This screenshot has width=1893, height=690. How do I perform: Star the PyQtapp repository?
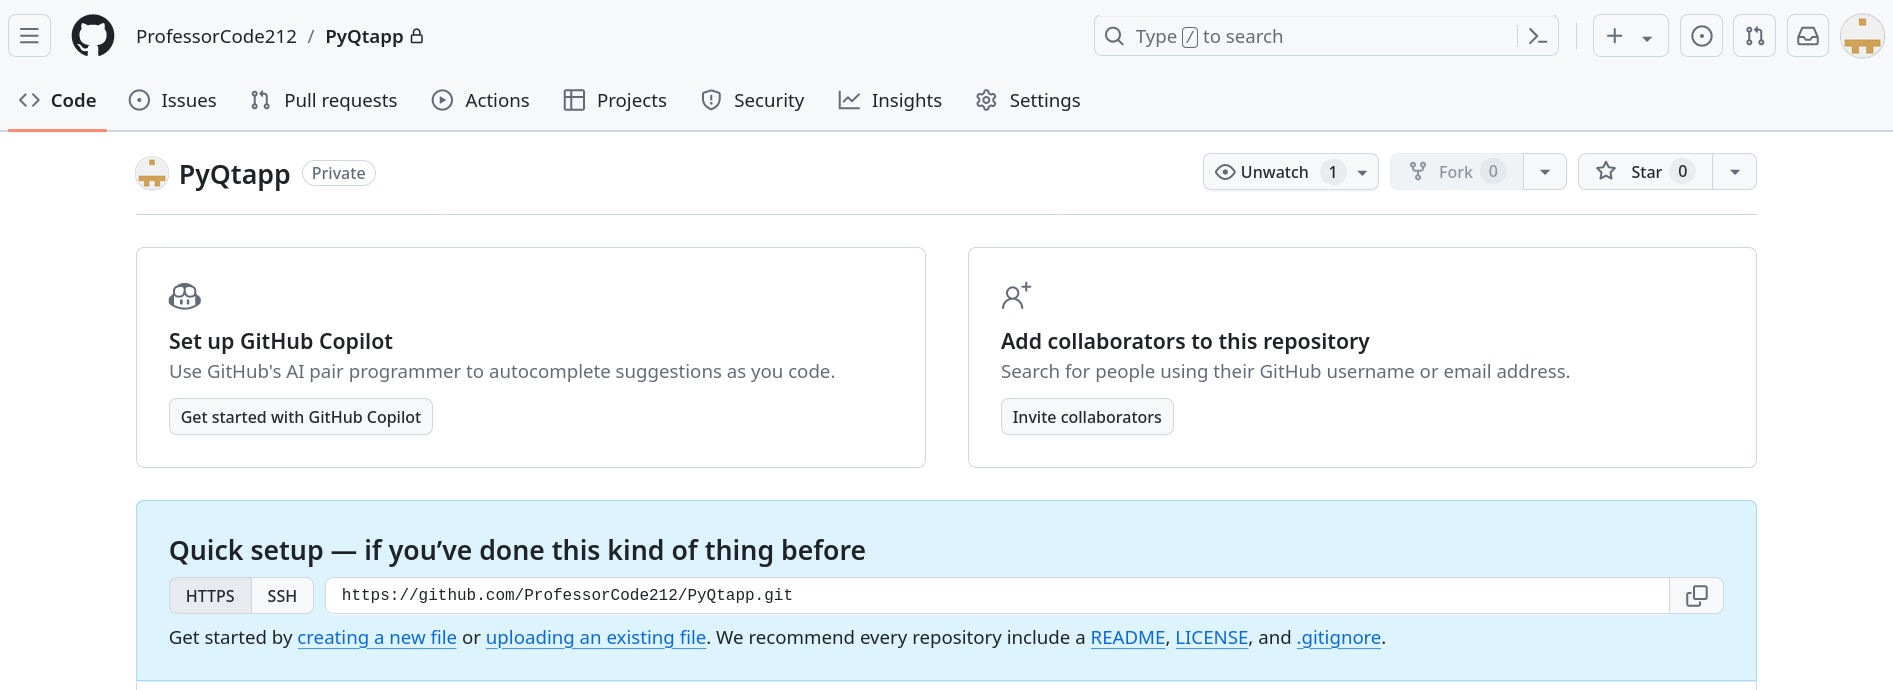[x=1645, y=172]
